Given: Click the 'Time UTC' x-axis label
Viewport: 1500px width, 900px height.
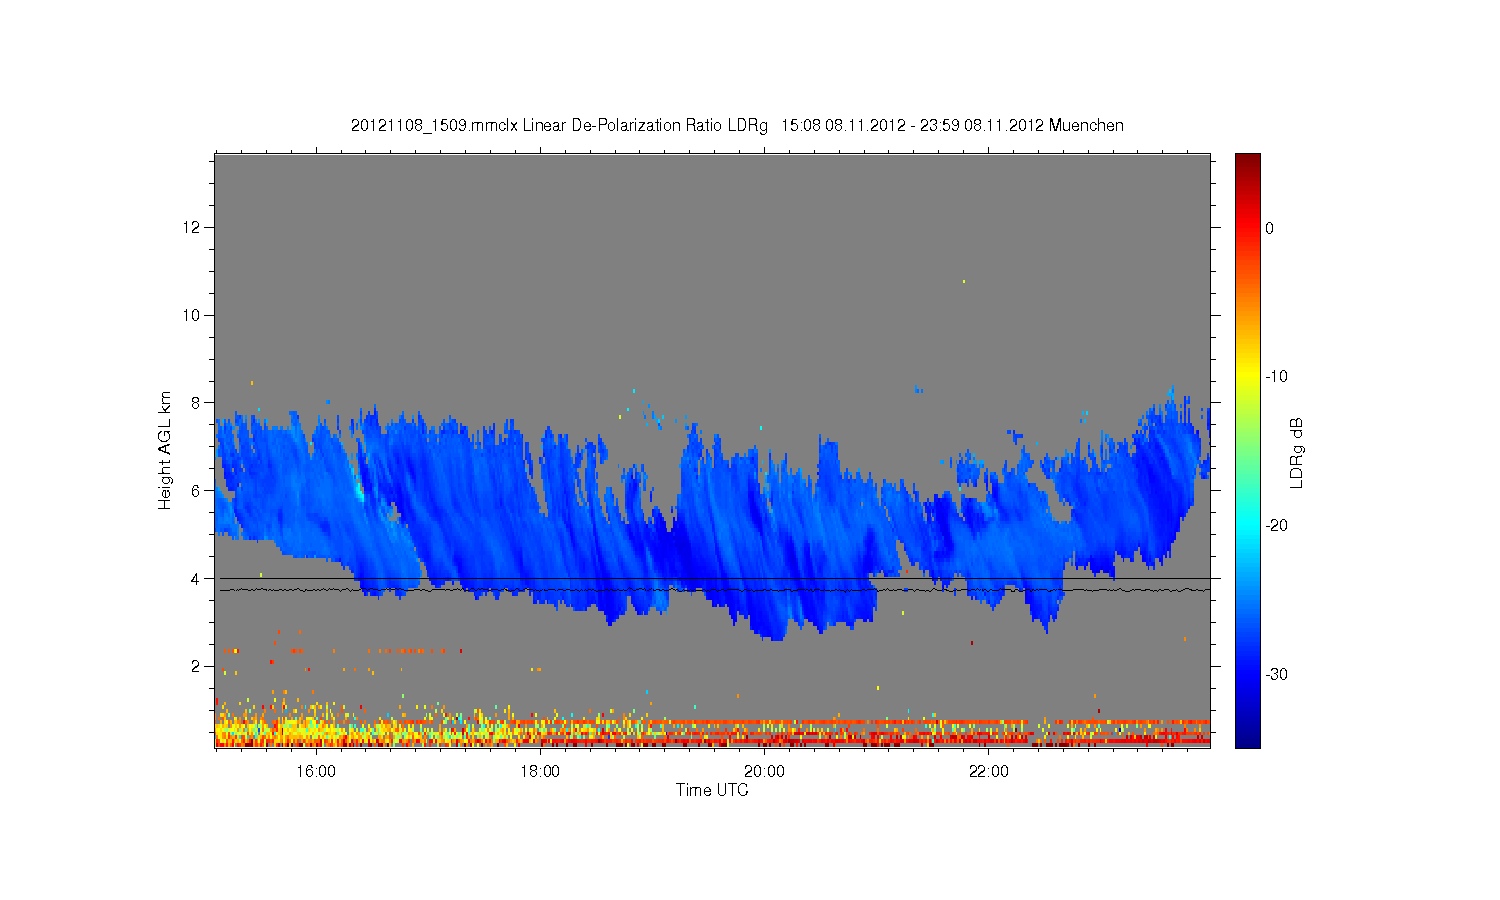Looking at the screenshot, I should 712,790.
